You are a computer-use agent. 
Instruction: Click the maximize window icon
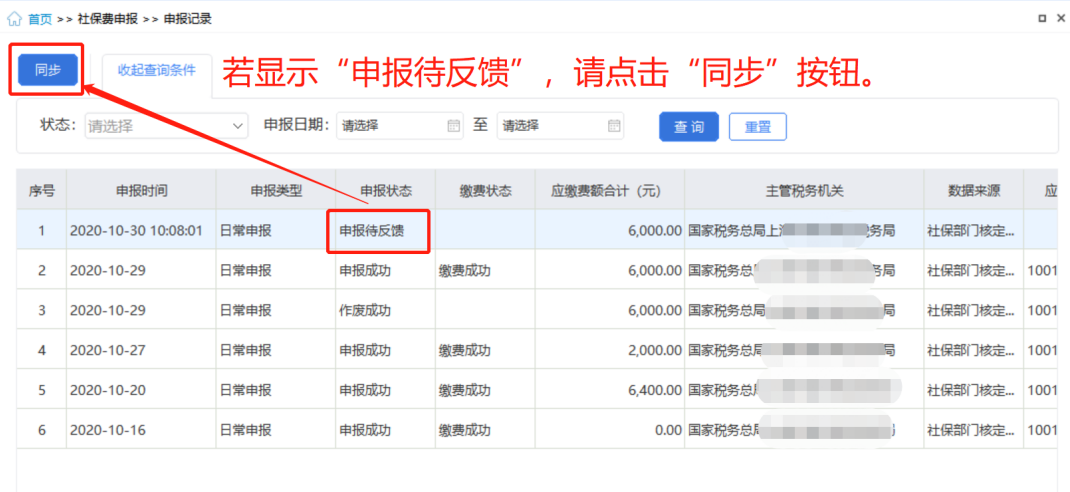click(1041, 18)
